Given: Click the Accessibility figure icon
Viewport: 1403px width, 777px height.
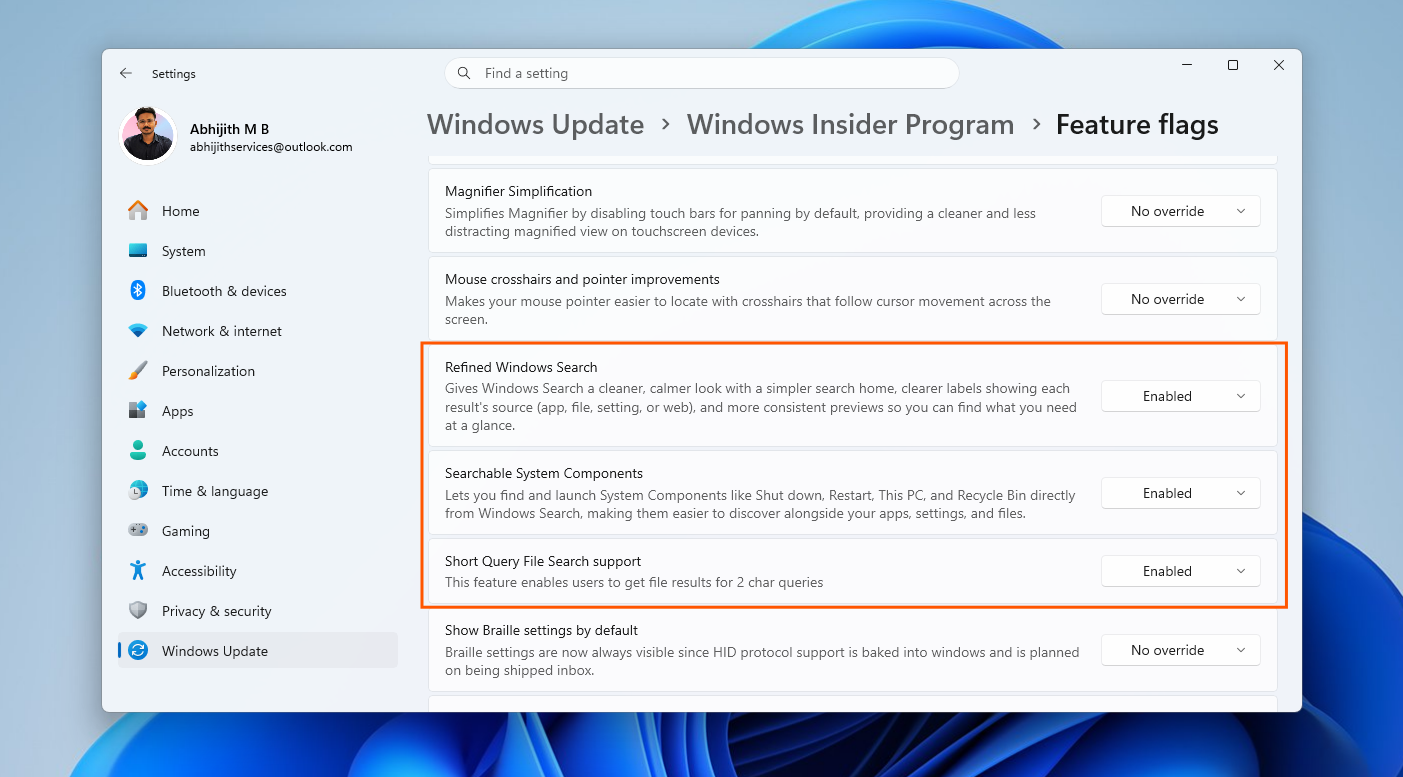Looking at the screenshot, I should point(138,571).
